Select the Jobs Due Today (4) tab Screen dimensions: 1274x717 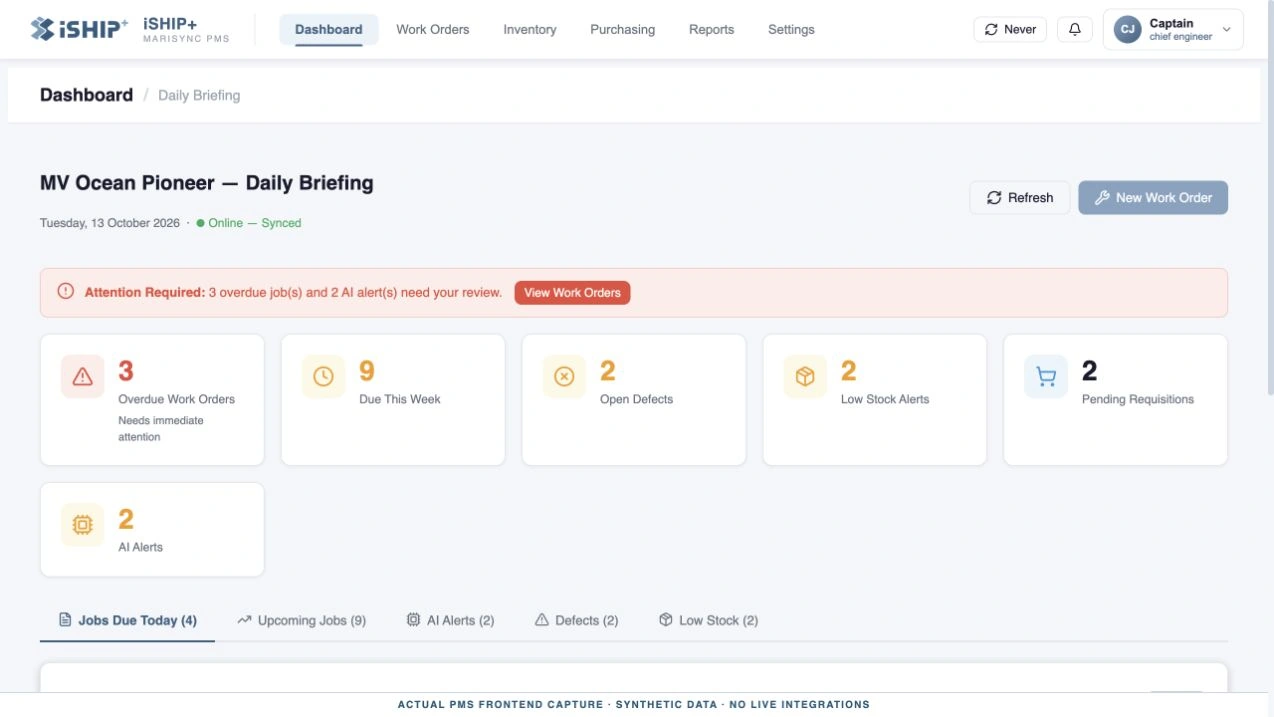(128, 621)
